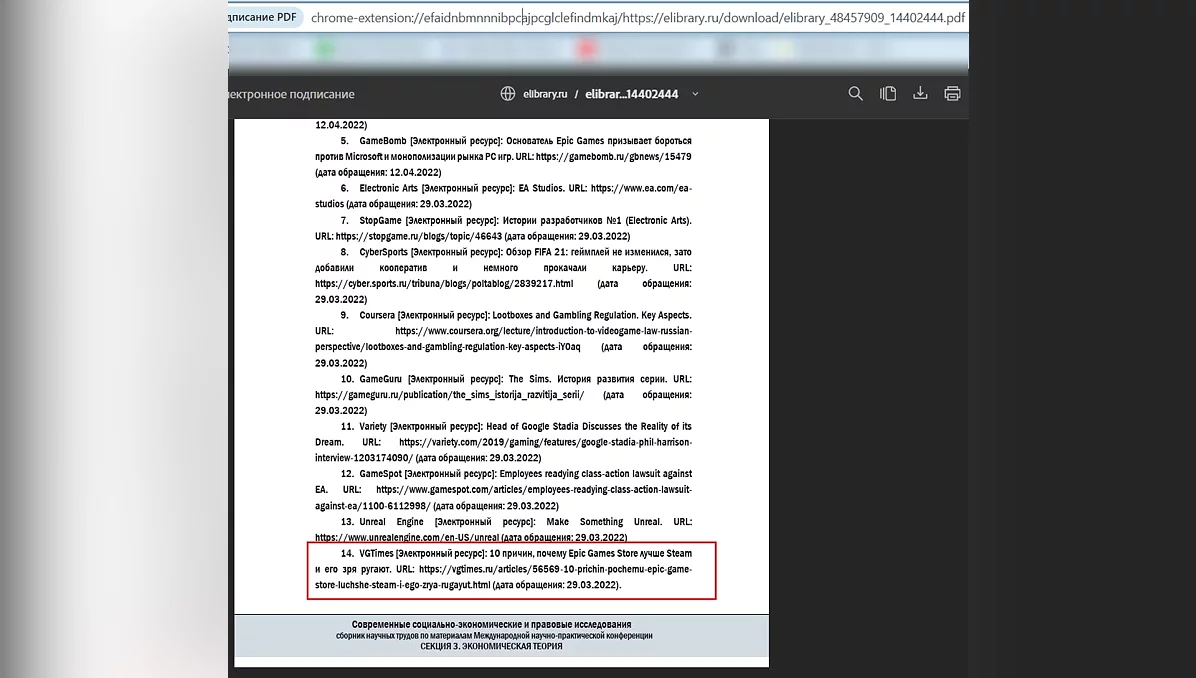This screenshot has width=1196, height=678.
Task: Click the reference 12 'GameSpot' text
Action: coord(381,474)
